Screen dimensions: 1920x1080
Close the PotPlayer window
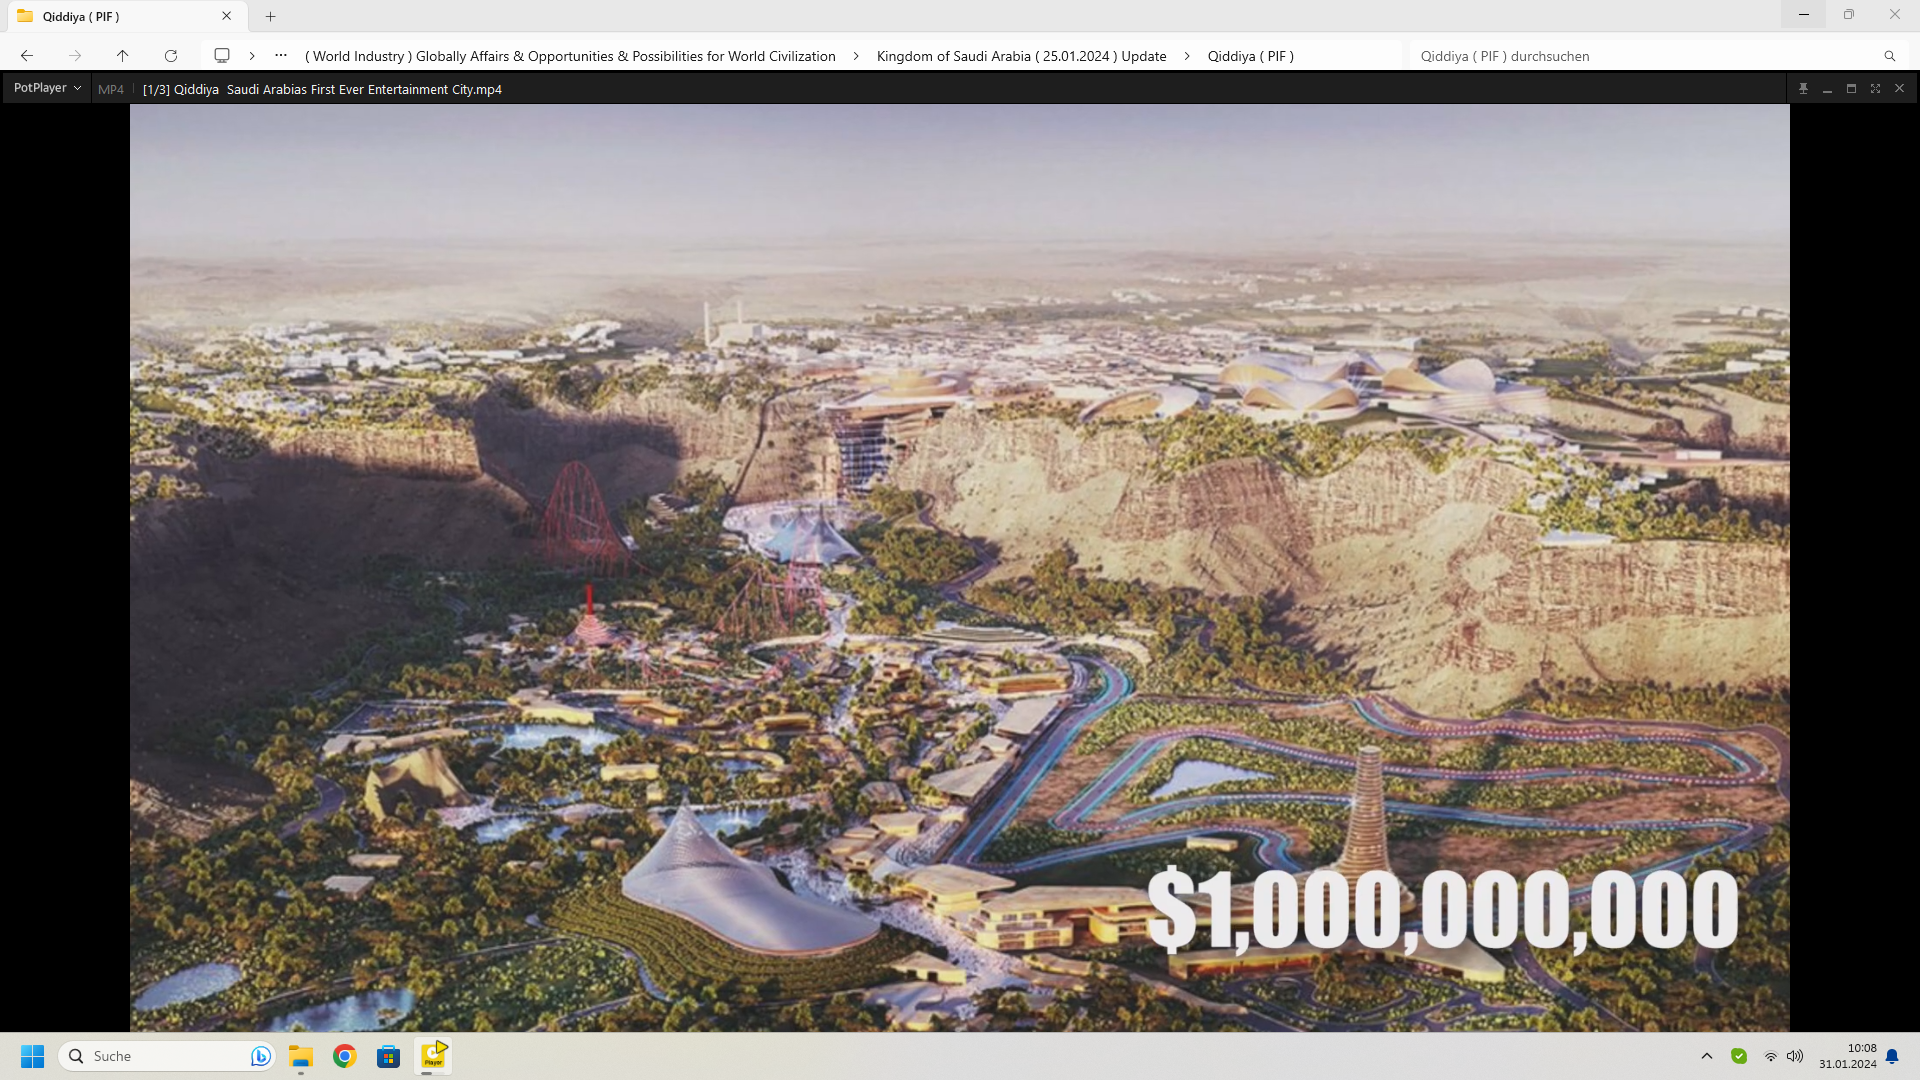click(1899, 89)
